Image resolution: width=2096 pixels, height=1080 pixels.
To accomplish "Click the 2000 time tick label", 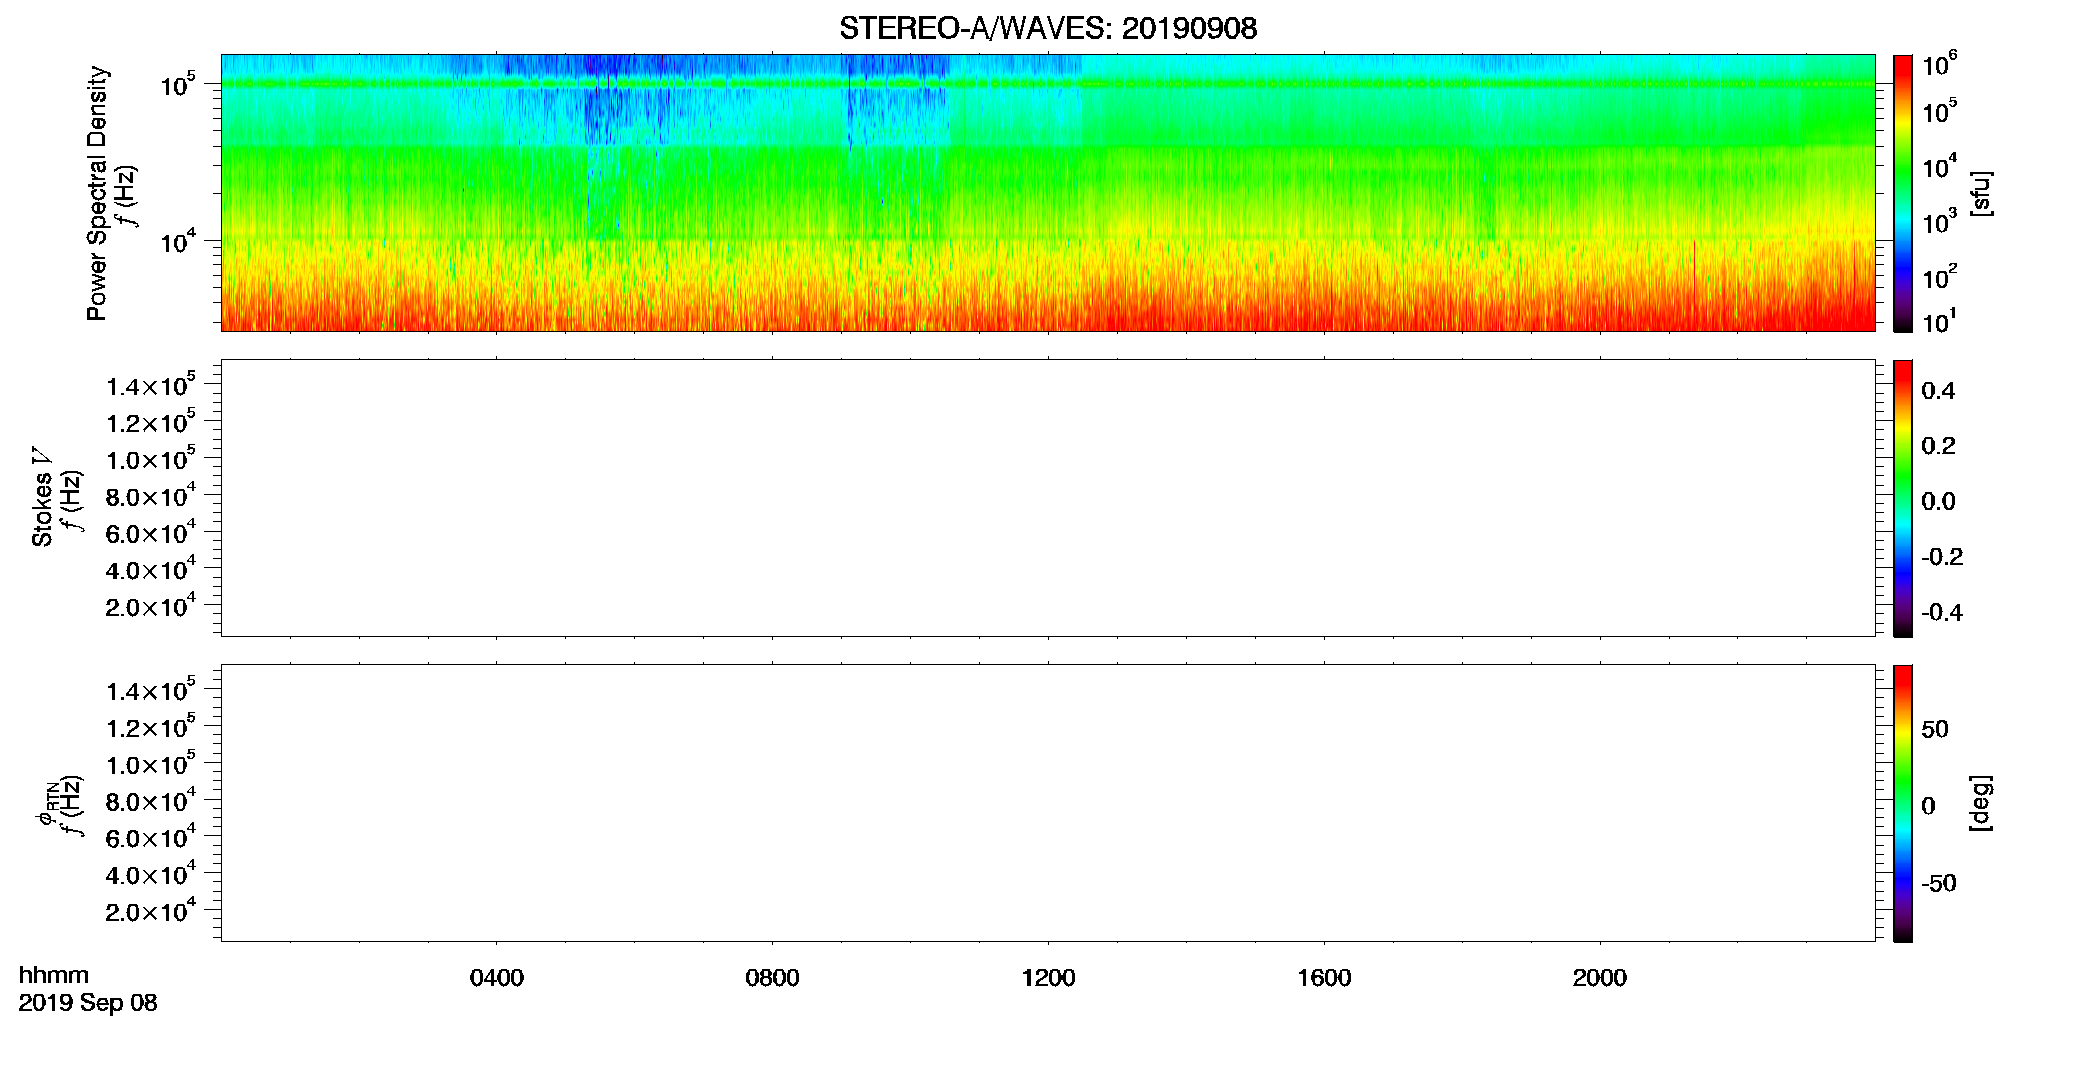I will click(1599, 978).
